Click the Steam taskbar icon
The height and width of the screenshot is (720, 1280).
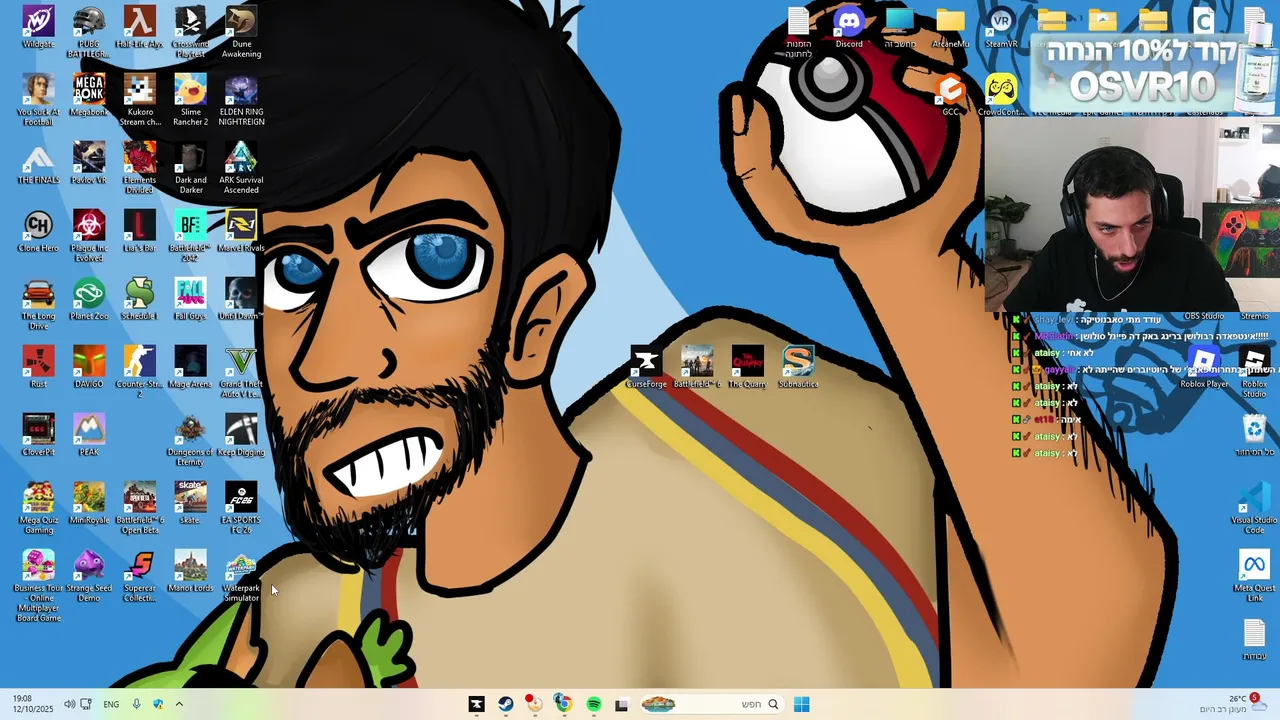click(506, 704)
